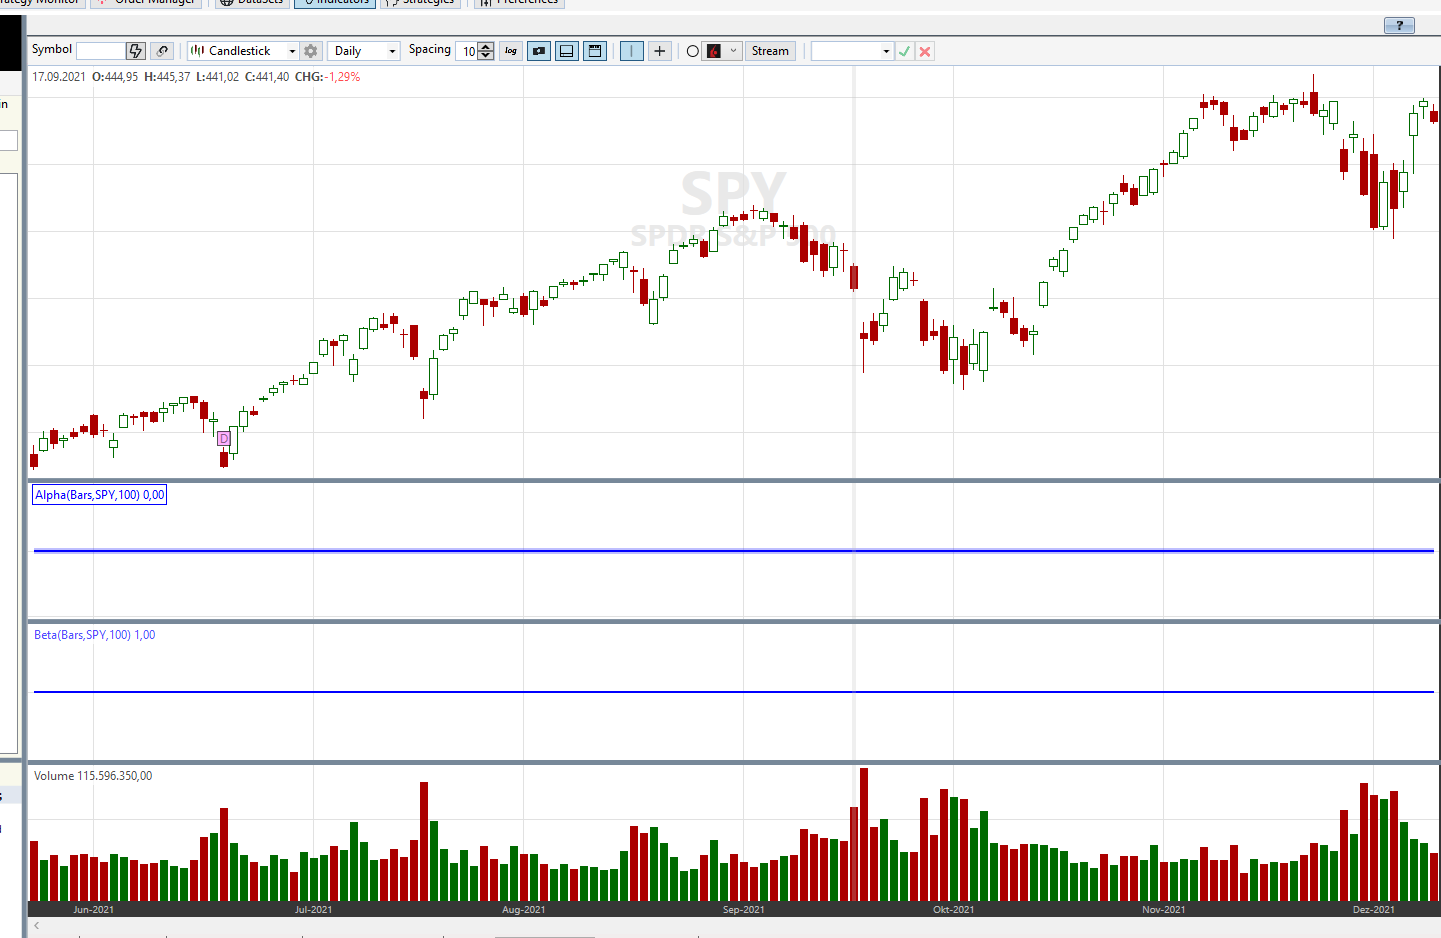Open help with the question mark button
The image size is (1441, 938).
(1399, 25)
